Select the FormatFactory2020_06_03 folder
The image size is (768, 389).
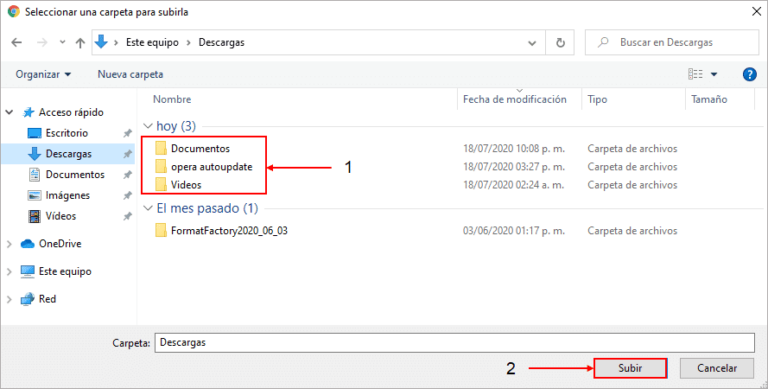pos(221,231)
